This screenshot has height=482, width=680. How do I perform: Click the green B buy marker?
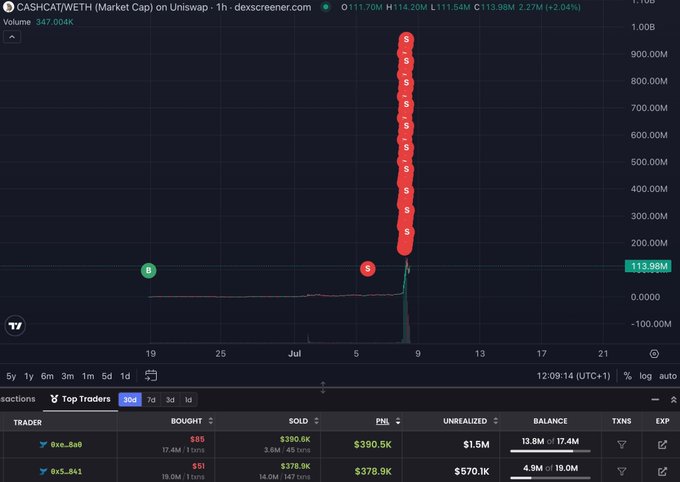[149, 271]
